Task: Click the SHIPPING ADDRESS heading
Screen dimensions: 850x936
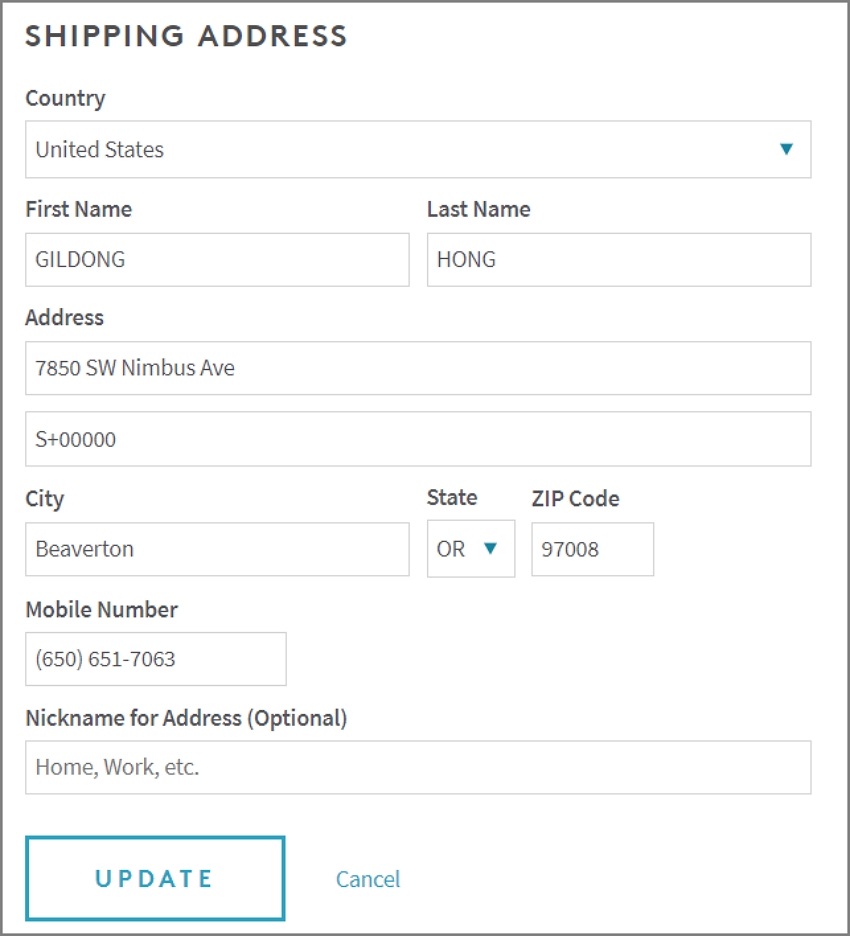Action: pyautogui.click(x=186, y=36)
